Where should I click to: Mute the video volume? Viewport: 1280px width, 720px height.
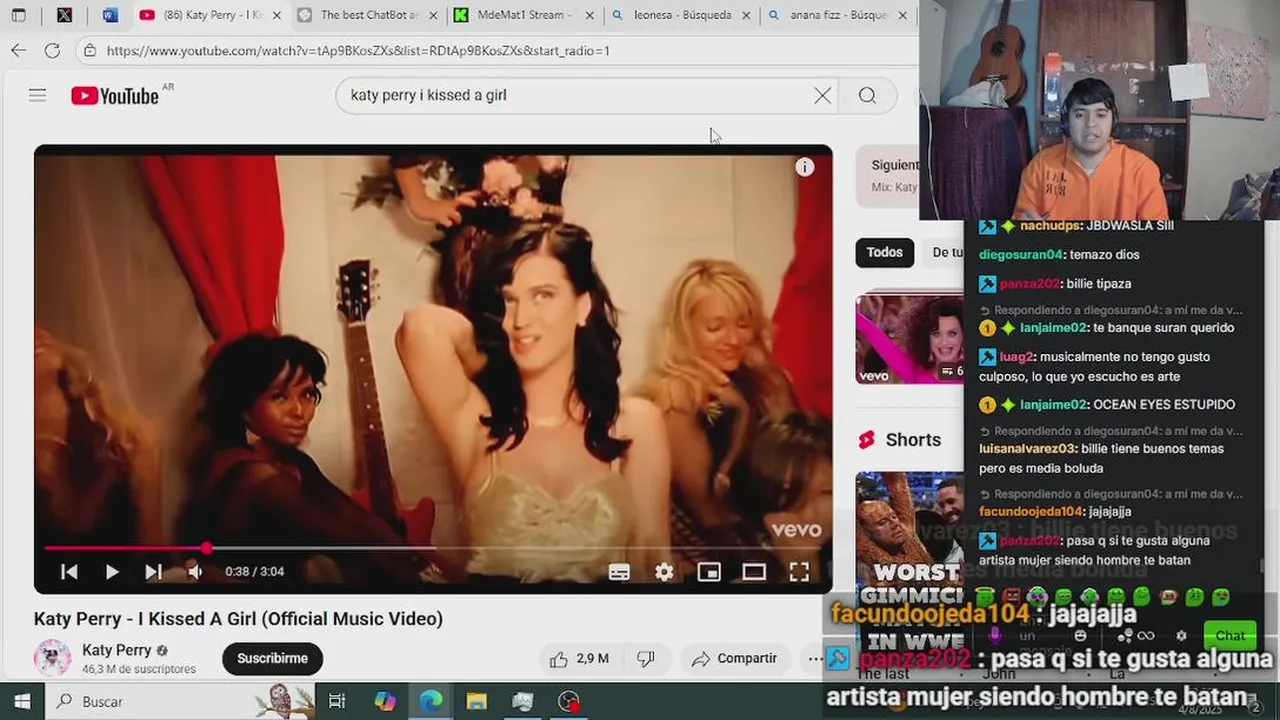click(x=195, y=572)
